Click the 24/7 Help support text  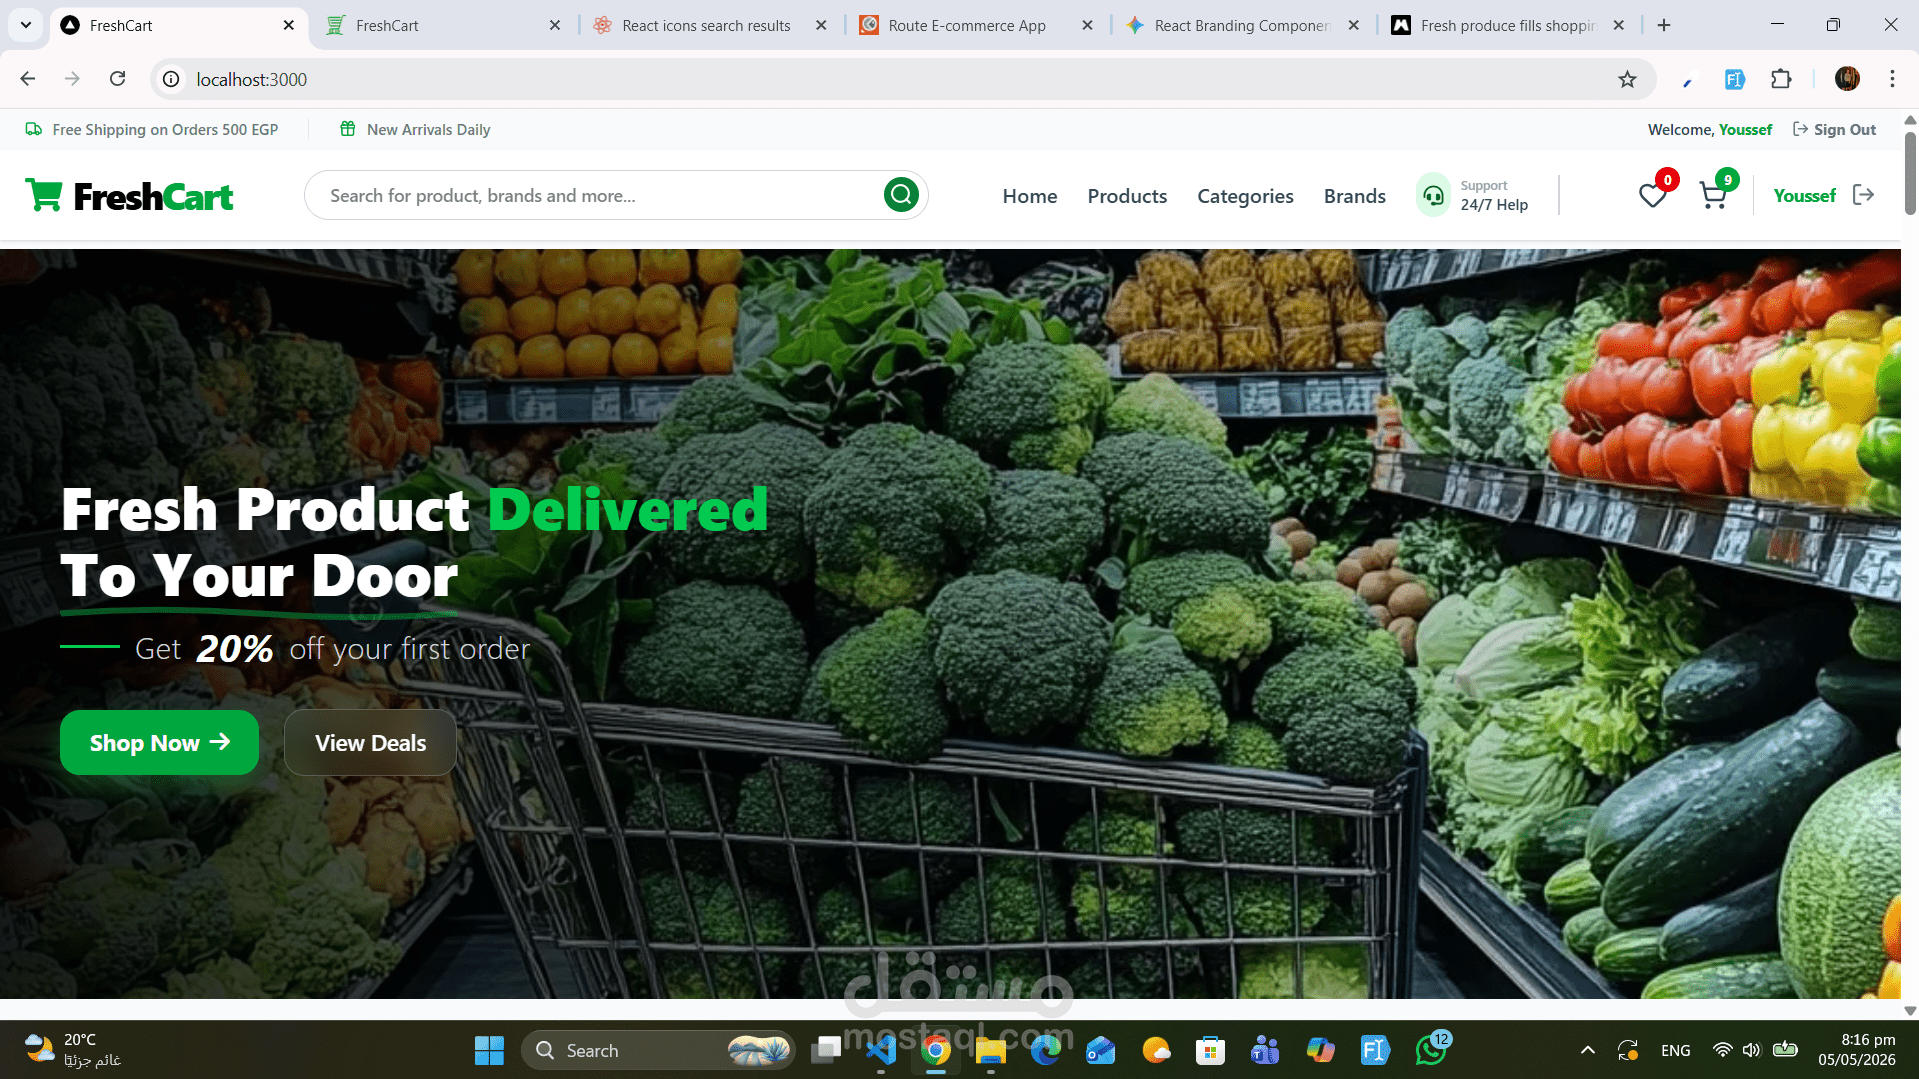(1494, 205)
